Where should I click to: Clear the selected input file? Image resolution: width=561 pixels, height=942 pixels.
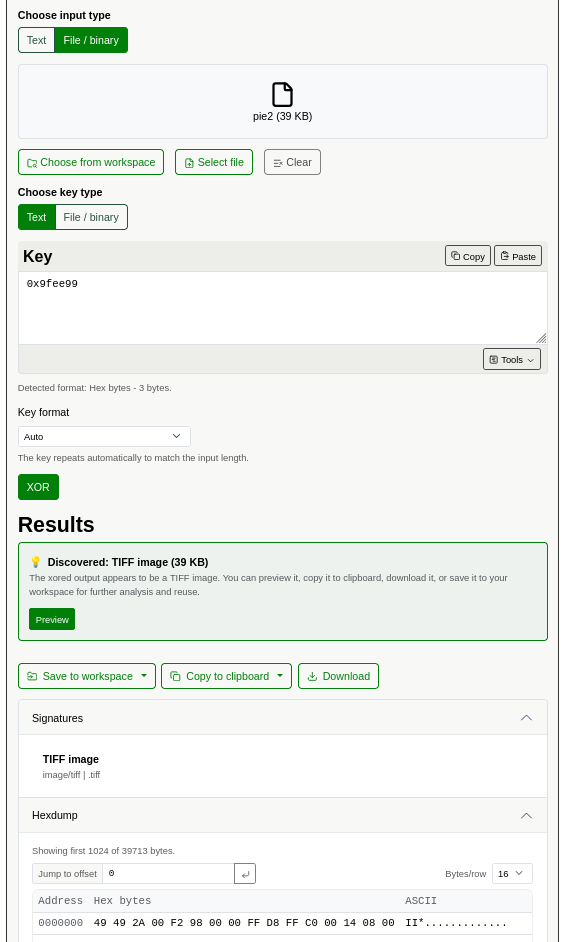[293, 162]
